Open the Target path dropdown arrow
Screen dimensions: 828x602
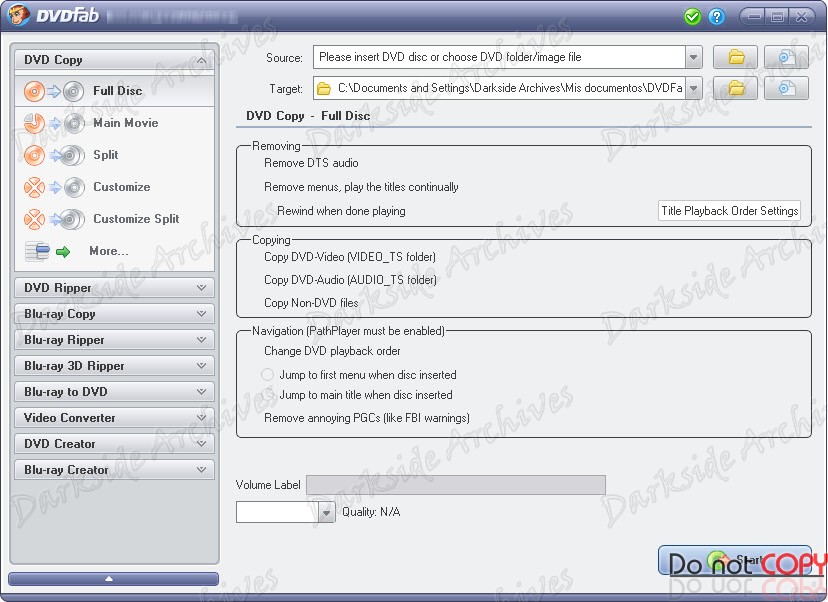pyautogui.click(x=694, y=88)
